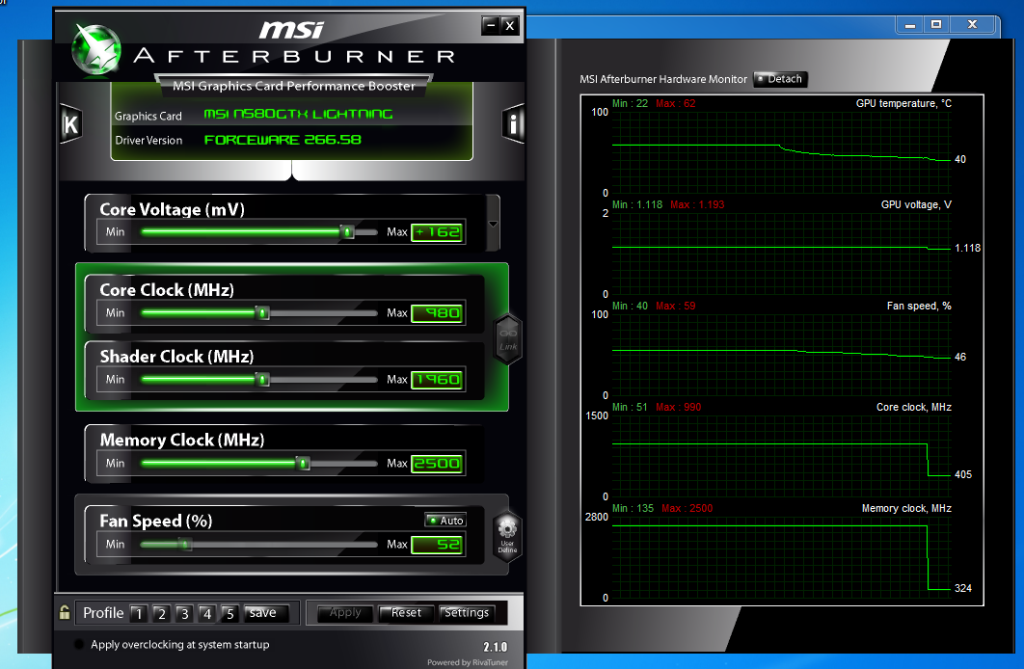The image size is (1024, 669).
Task: Toggle the Auto fan speed button
Action: click(446, 520)
